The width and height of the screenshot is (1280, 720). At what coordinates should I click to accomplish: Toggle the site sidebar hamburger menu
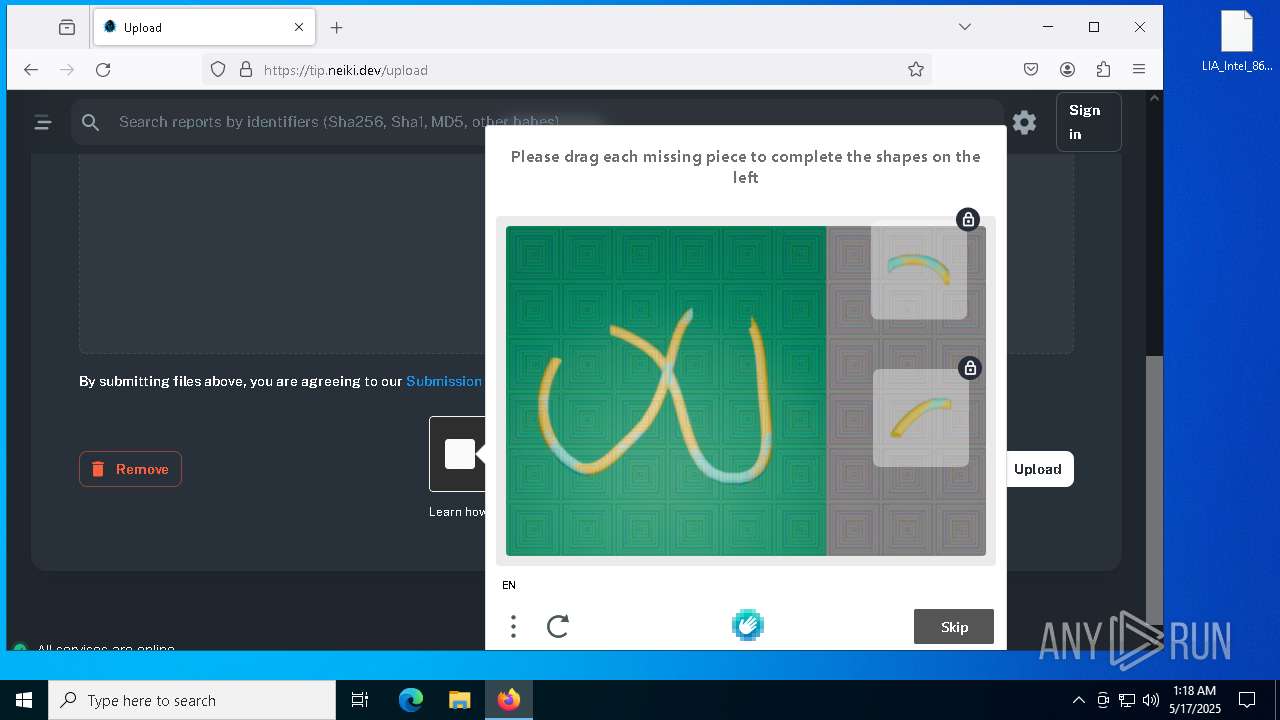[43, 122]
